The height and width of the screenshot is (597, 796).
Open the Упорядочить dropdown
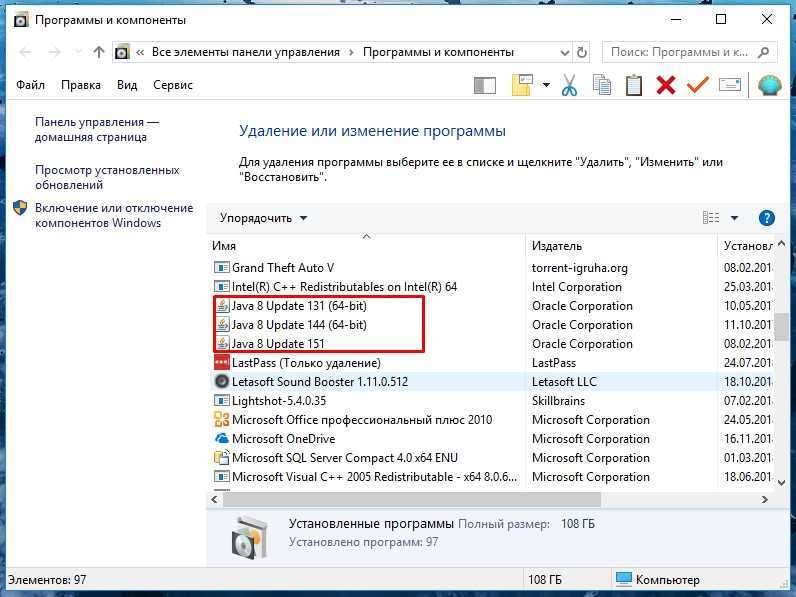pos(263,218)
